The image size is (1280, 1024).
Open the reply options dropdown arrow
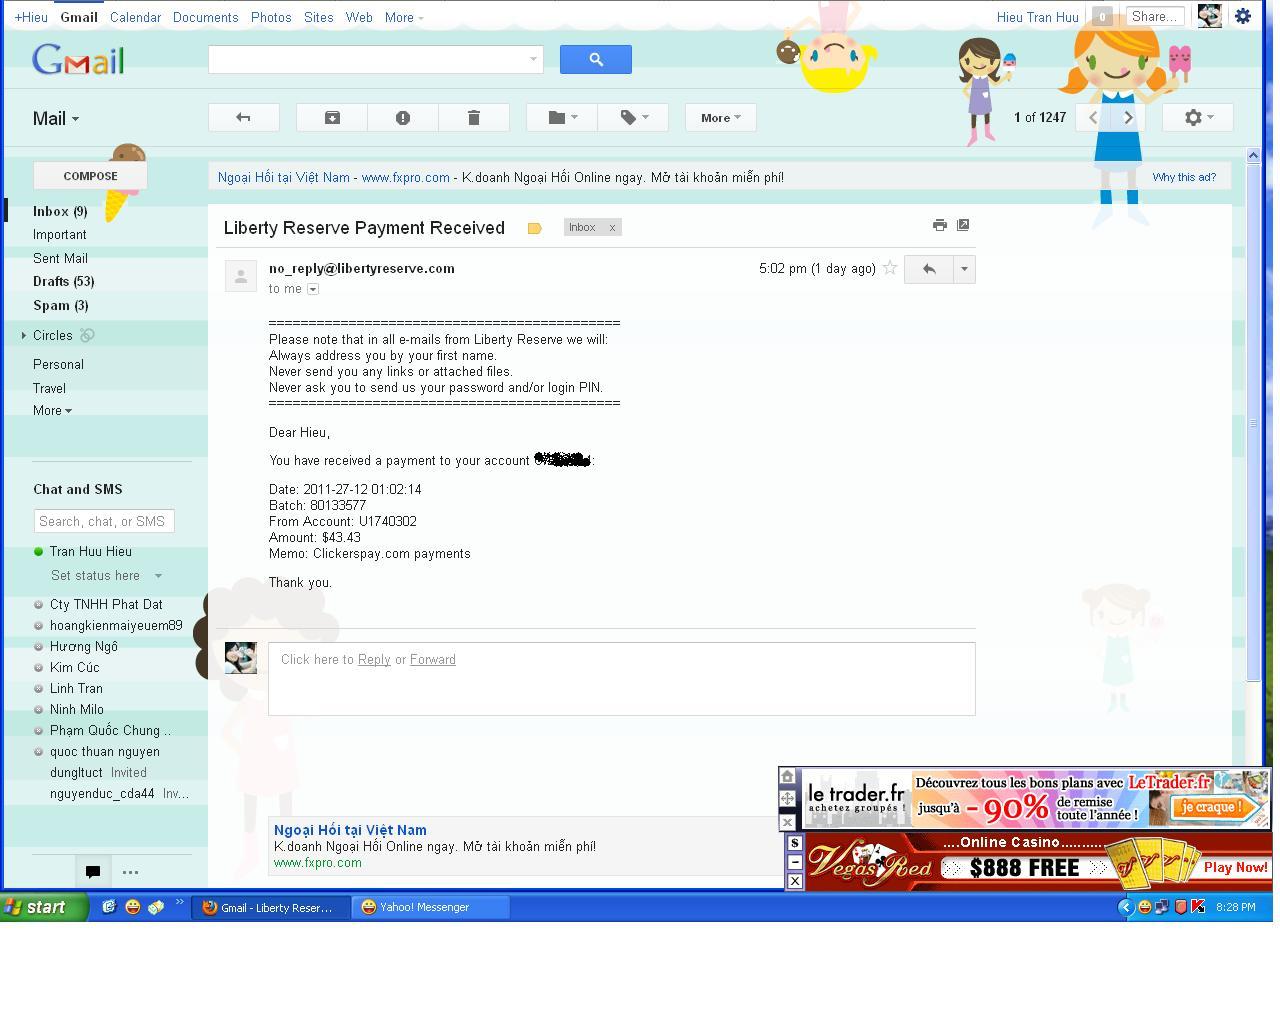tap(964, 268)
